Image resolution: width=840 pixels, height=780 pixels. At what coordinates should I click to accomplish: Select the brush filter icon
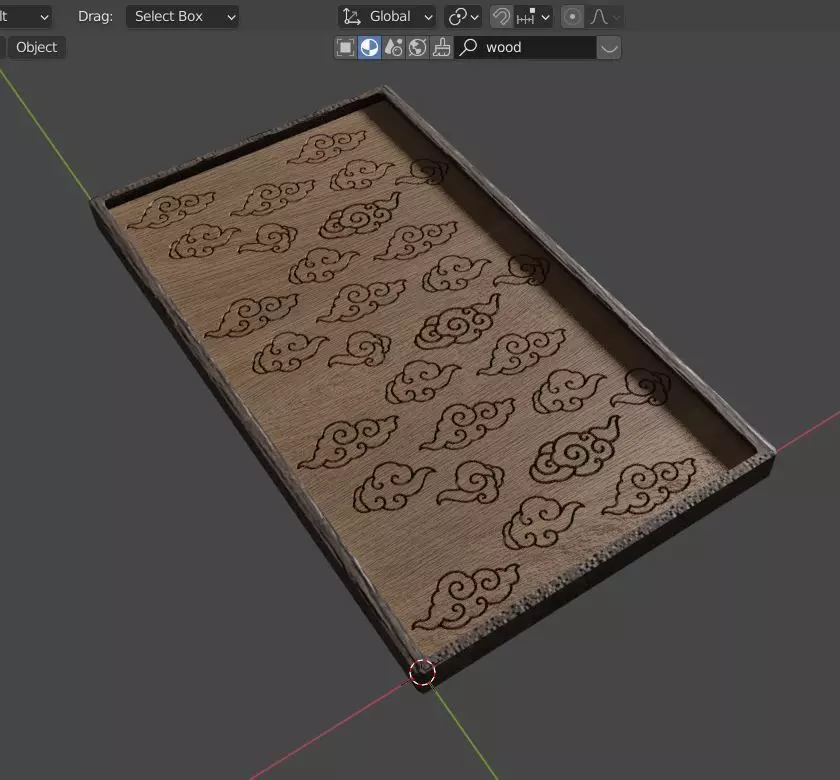441,48
